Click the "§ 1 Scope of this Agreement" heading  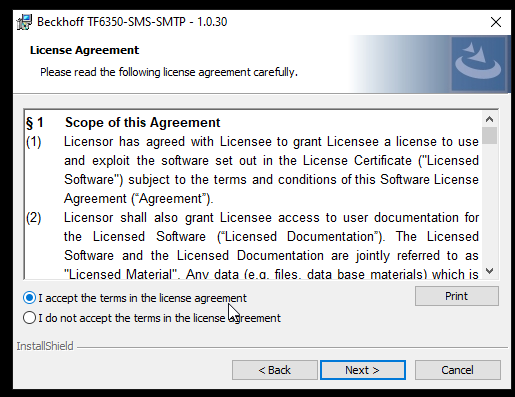coord(123,122)
